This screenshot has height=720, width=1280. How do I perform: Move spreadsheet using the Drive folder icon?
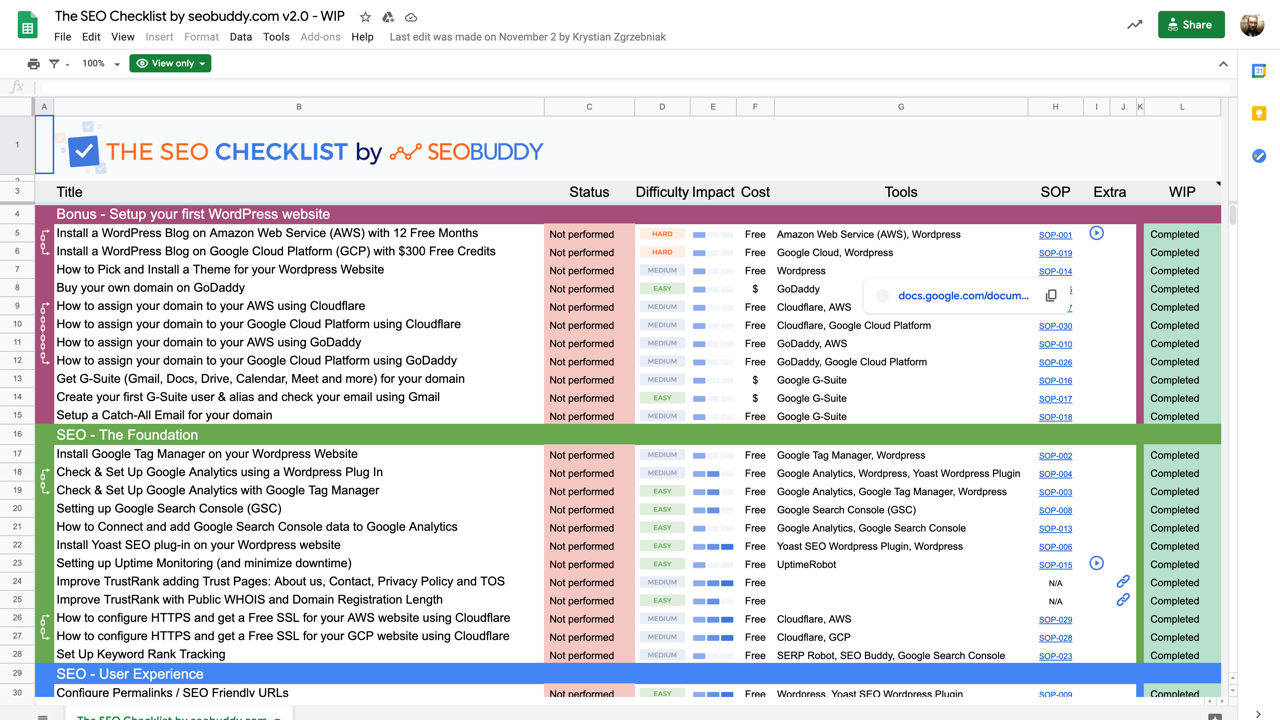click(386, 17)
